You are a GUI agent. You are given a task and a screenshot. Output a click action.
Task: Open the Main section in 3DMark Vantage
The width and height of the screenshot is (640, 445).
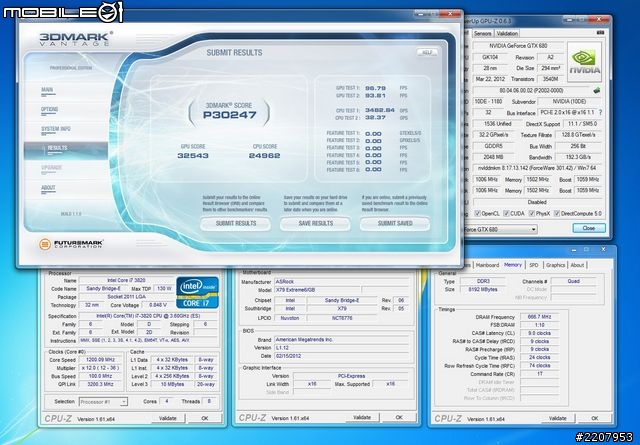point(47,90)
